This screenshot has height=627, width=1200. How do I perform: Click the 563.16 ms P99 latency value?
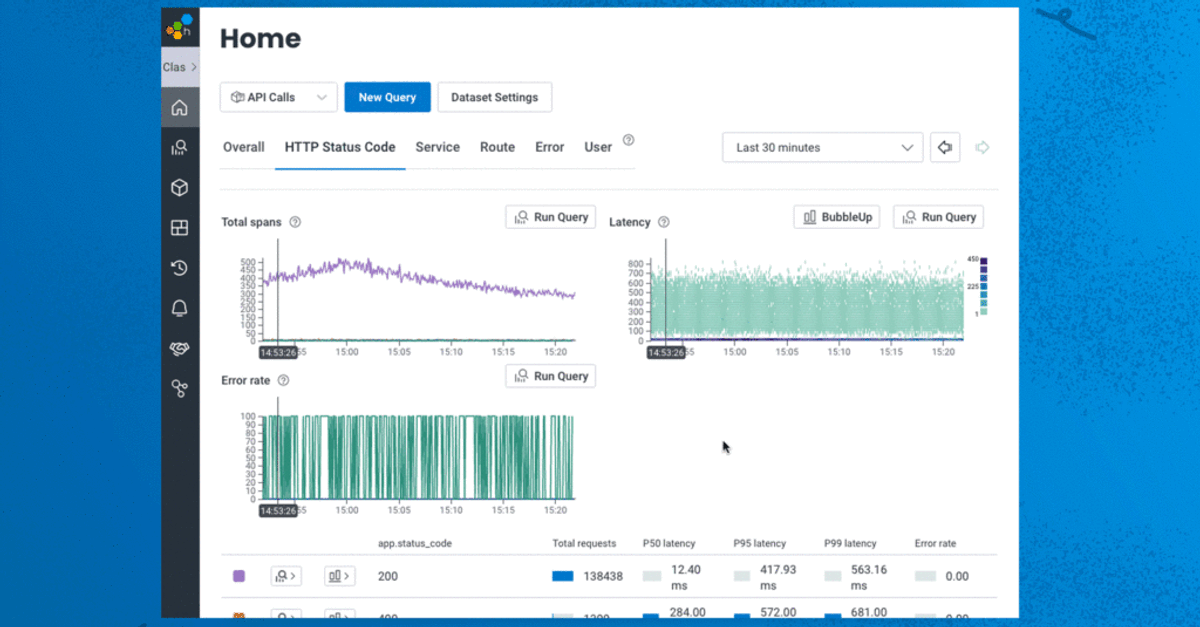[869, 576]
